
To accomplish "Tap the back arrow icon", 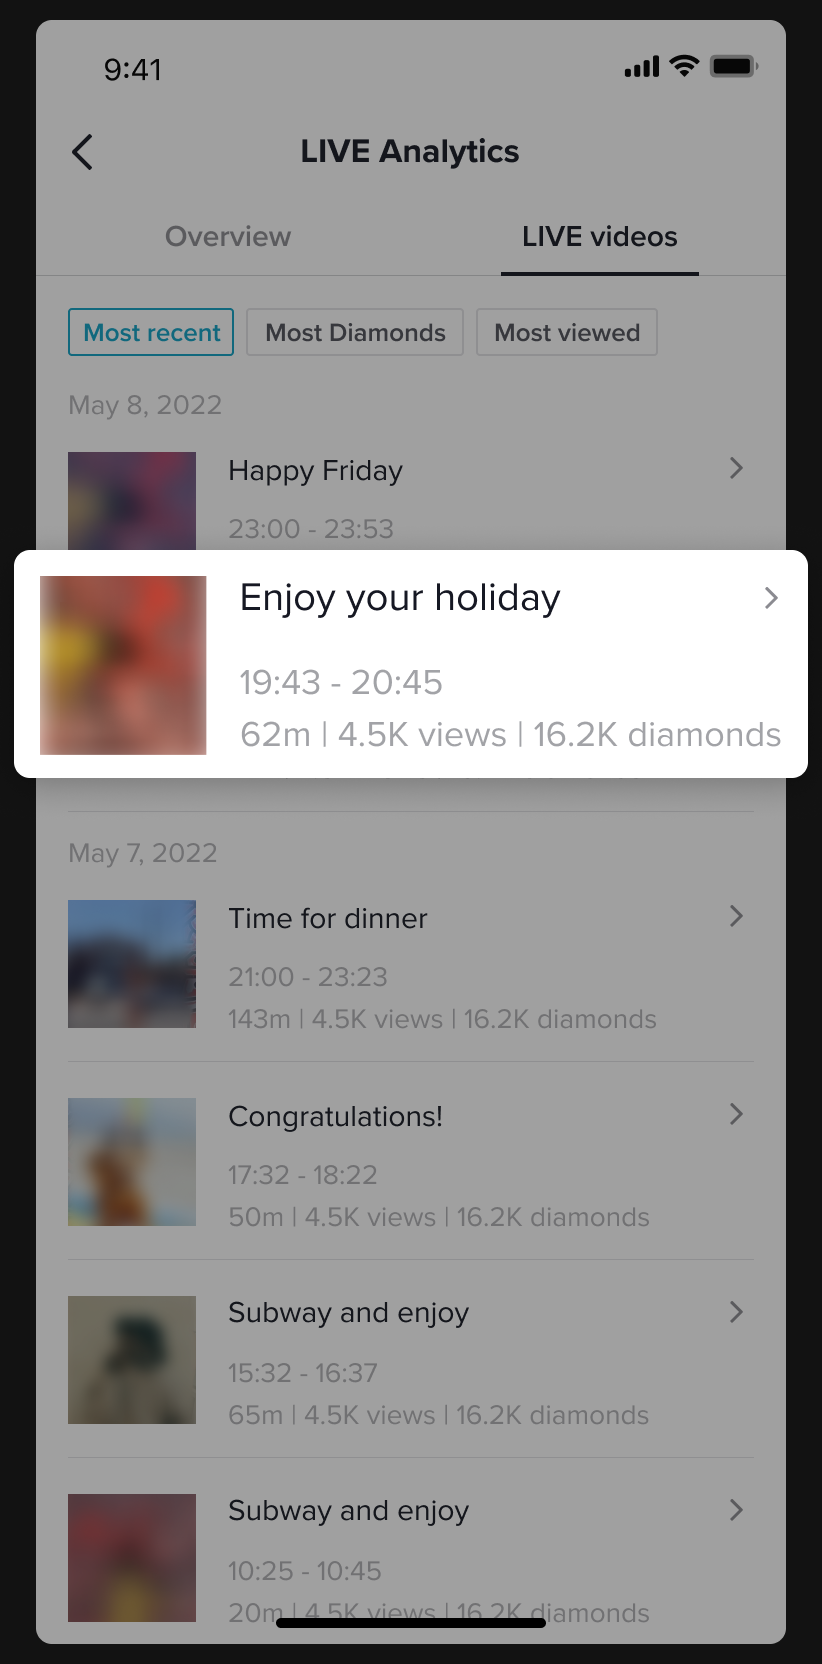I will pyautogui.click(x=83, y=152).
